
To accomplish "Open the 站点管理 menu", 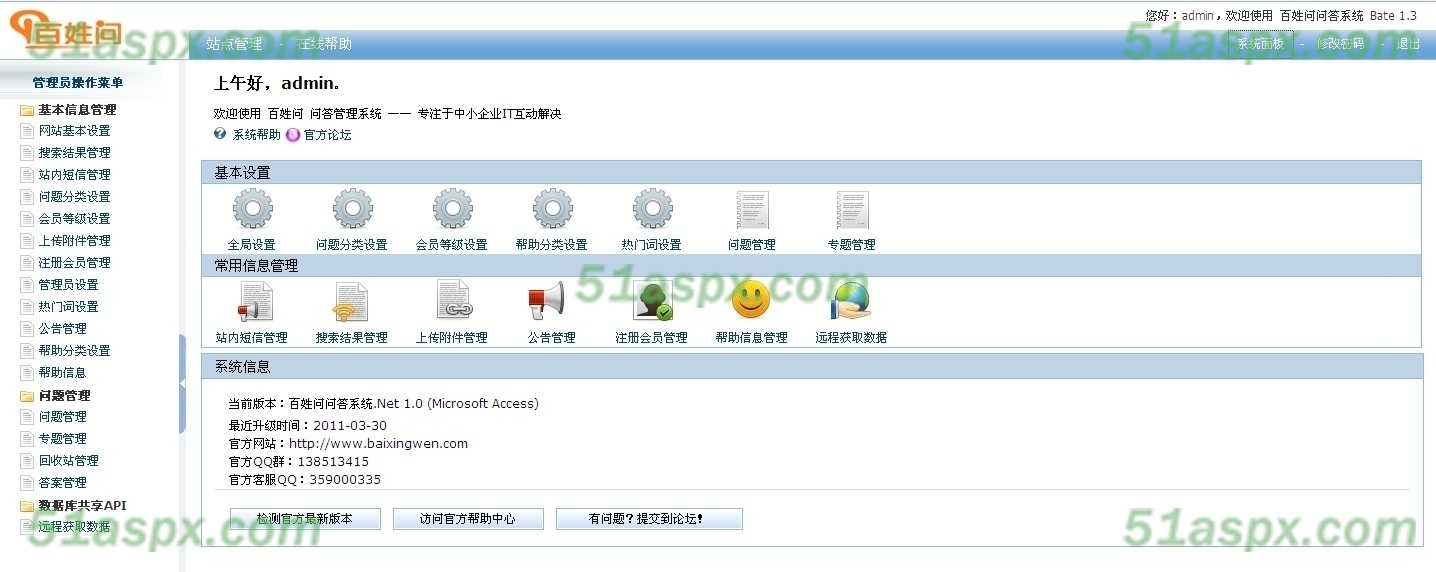I will point(234,44).
